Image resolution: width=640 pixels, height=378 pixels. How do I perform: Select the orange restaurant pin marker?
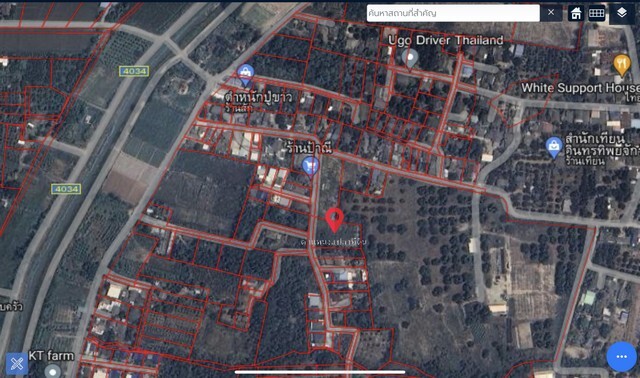[622, 65]
